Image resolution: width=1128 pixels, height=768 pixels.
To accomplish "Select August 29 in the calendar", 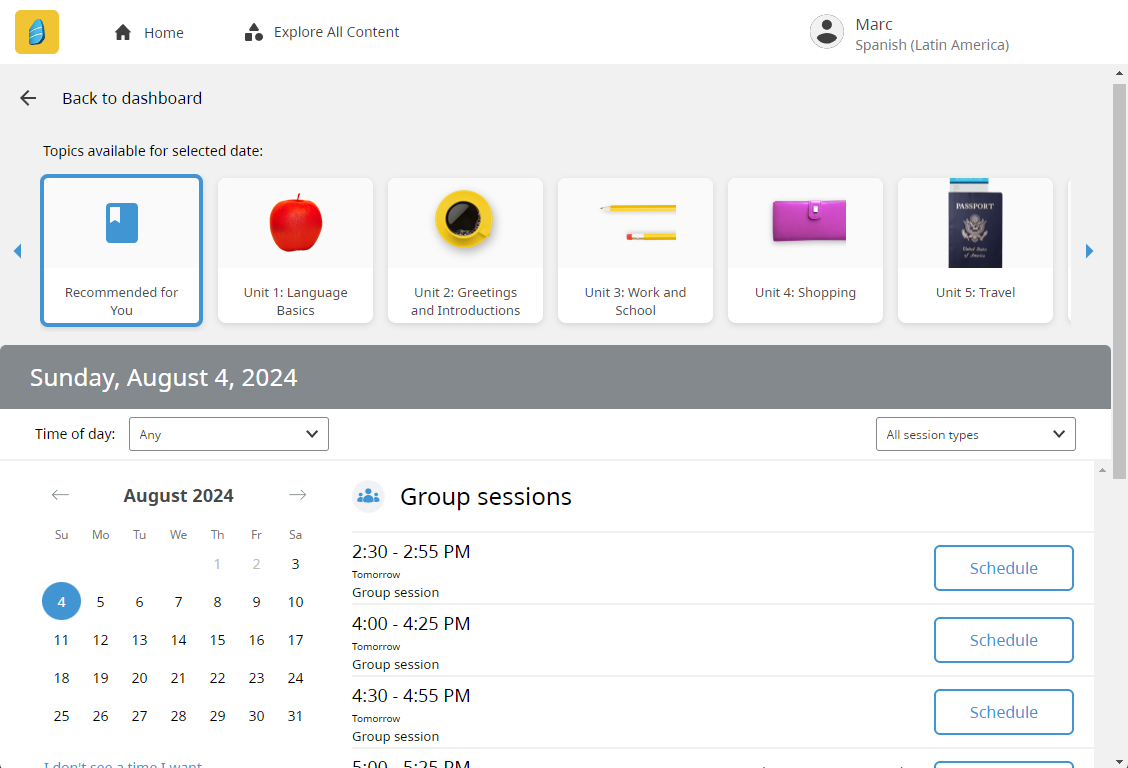I will (217, 716).
